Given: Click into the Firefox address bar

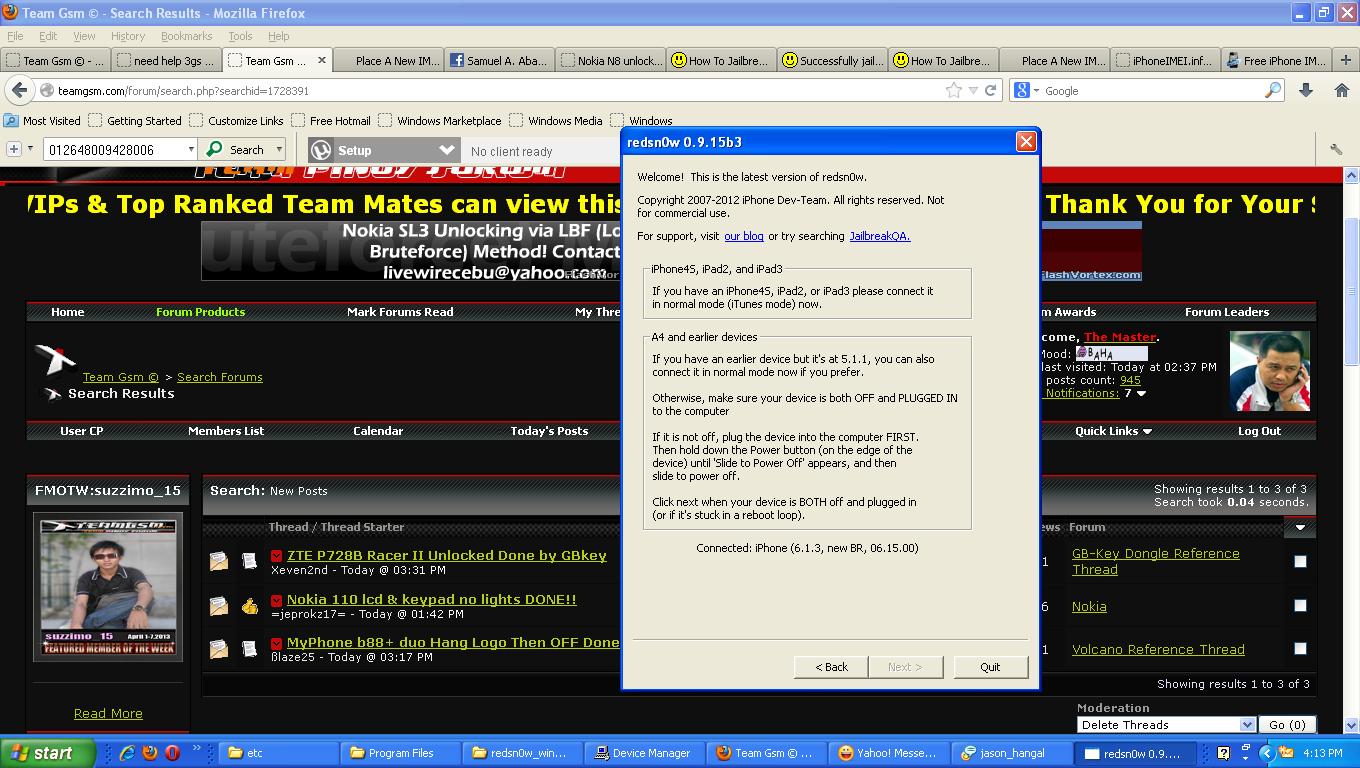Looking at the screenshot, I should coord(500,91).
